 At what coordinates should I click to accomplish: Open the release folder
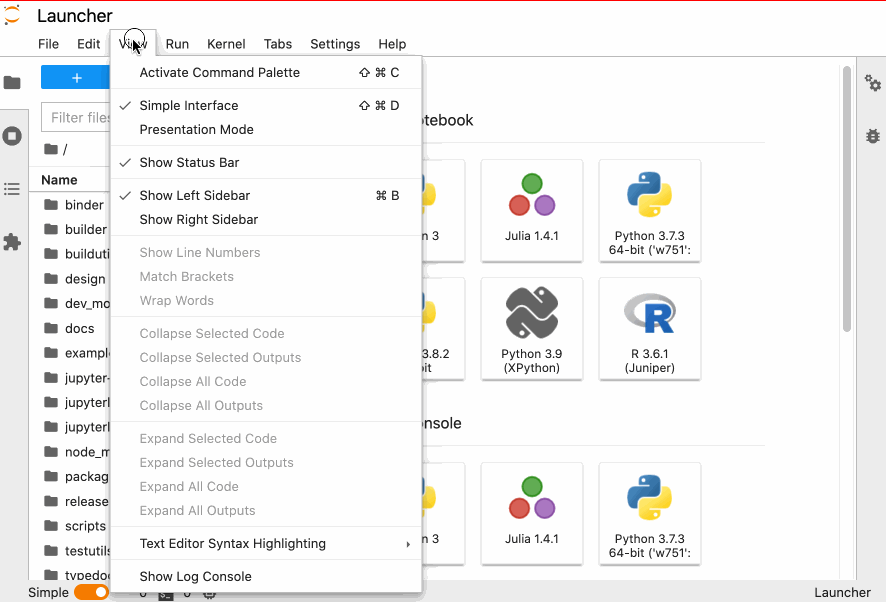point(71,501)
